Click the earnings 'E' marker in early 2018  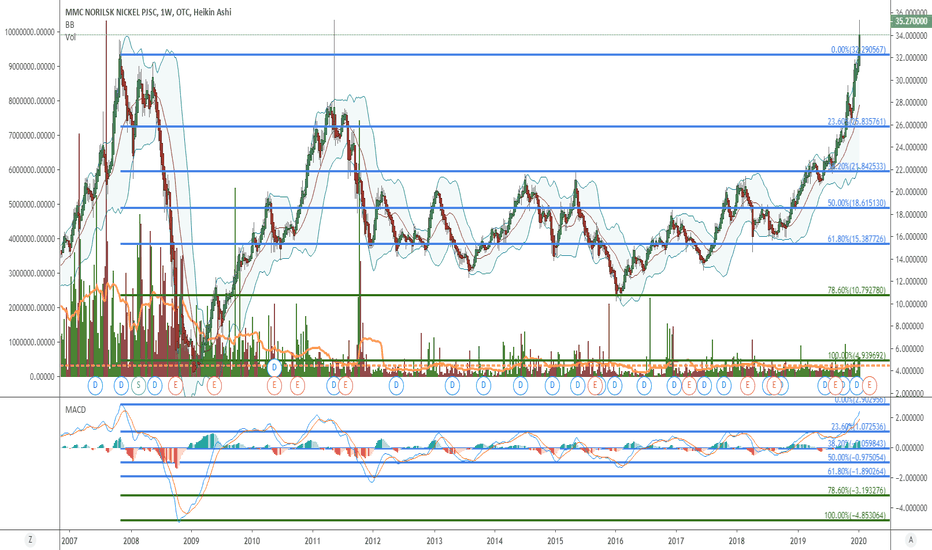(x=747, y=385)
